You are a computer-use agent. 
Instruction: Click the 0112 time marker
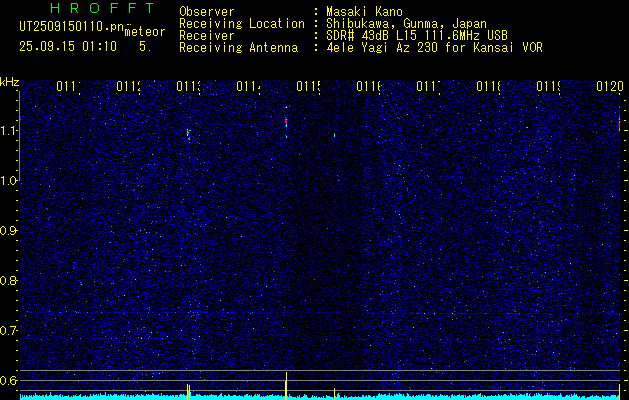click(128, 86)
